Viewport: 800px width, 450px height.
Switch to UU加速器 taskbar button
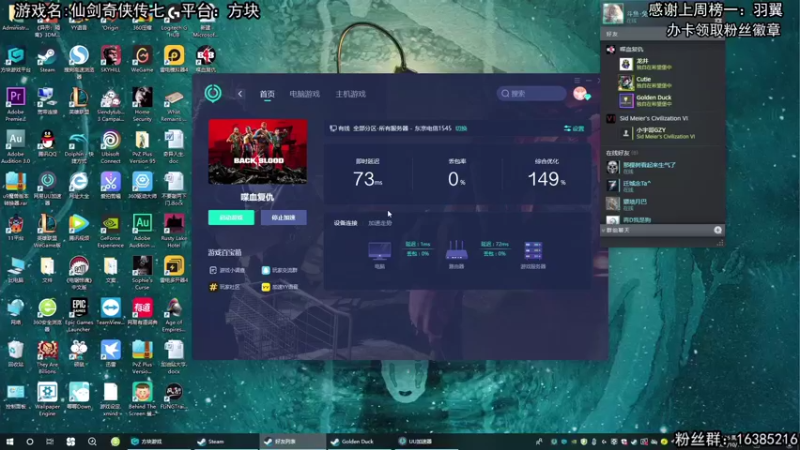426,441
